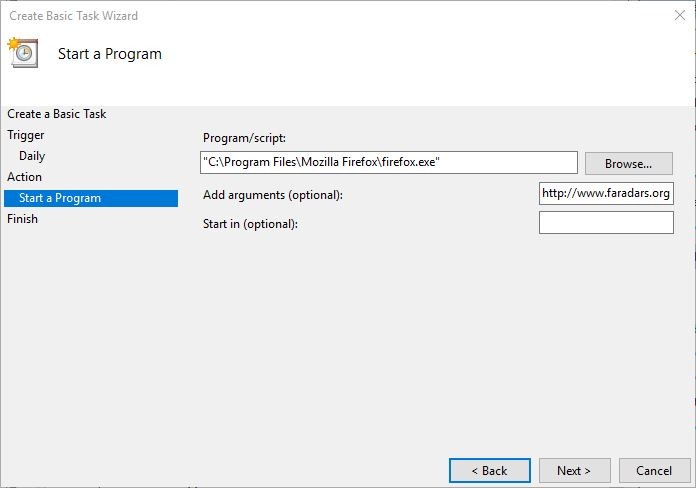
Task: Click the Start a Program page heading
Action: coord(109,54)
